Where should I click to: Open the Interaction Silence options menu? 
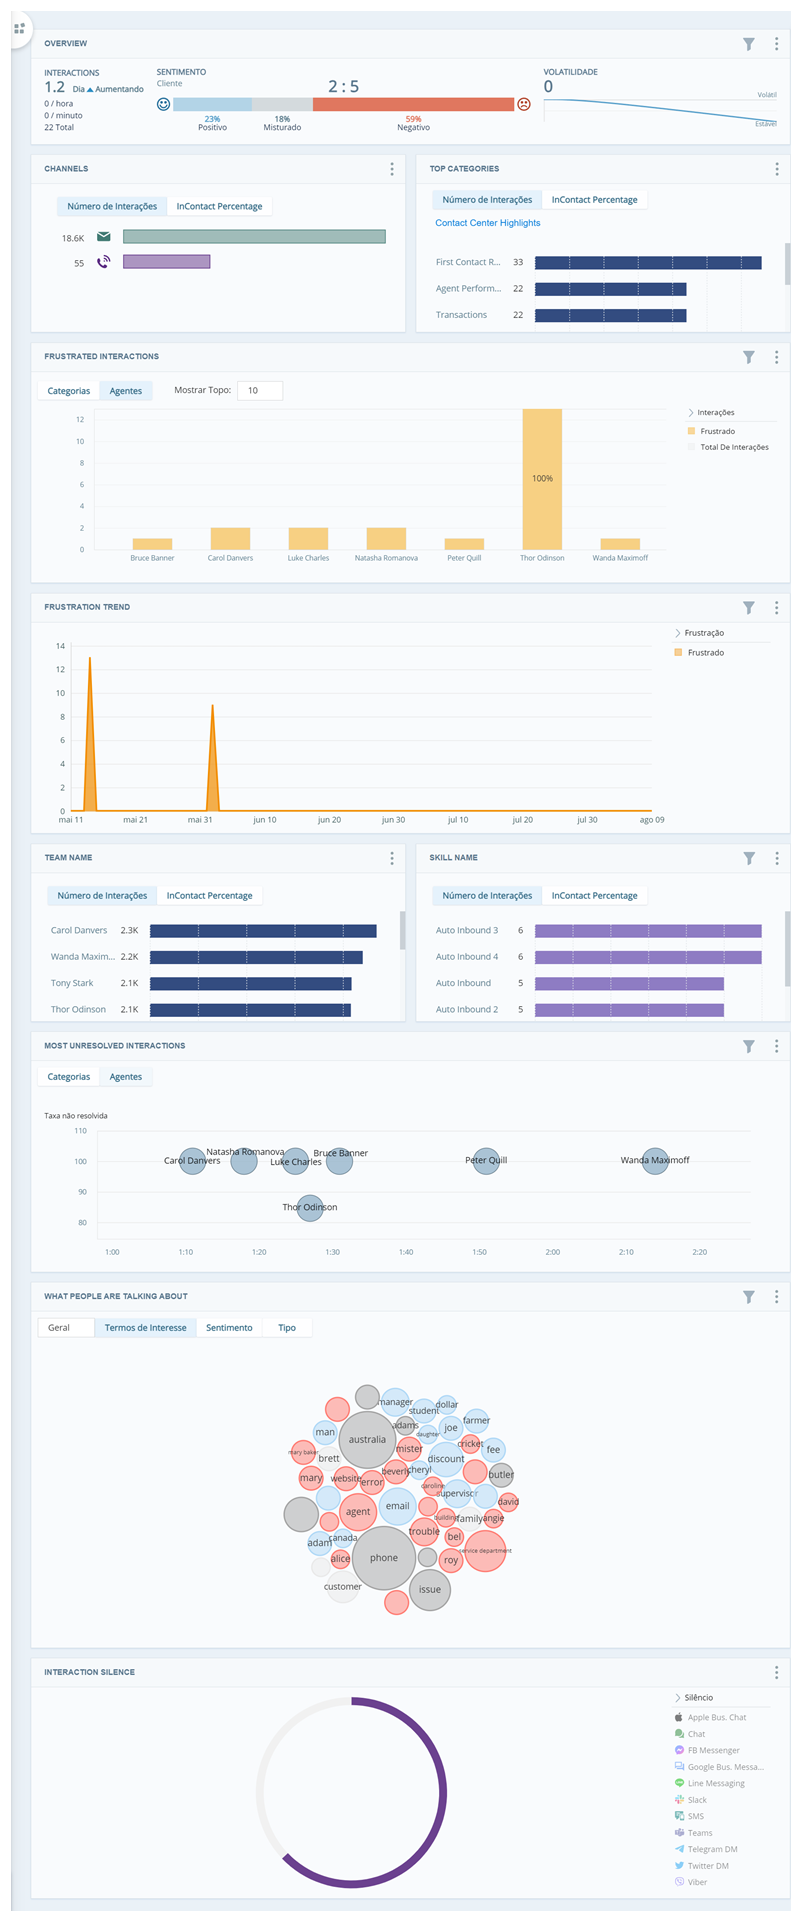coord(777,1672)
